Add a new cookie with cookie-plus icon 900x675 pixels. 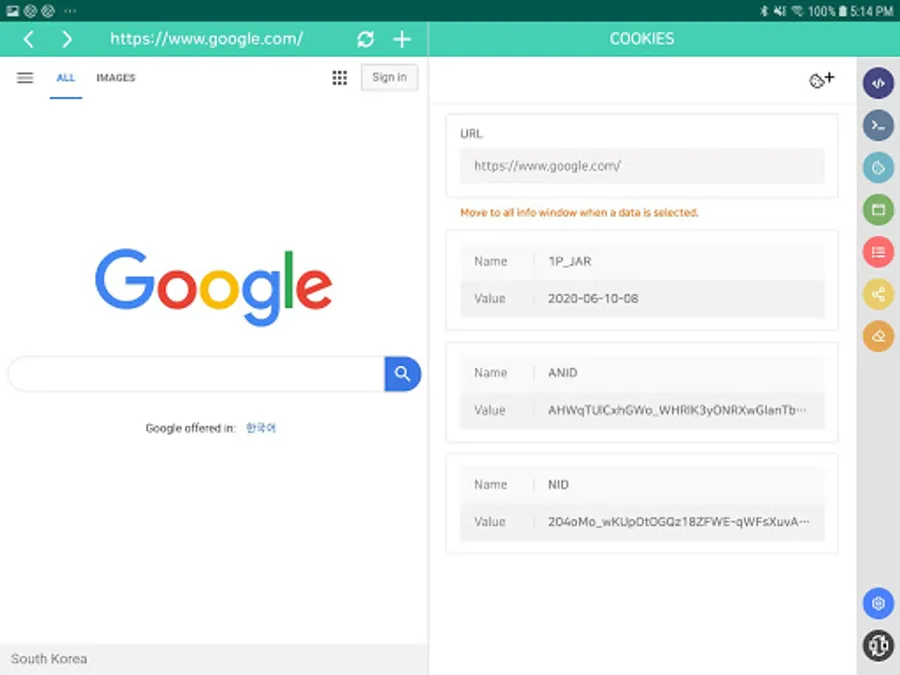[821, 80]
